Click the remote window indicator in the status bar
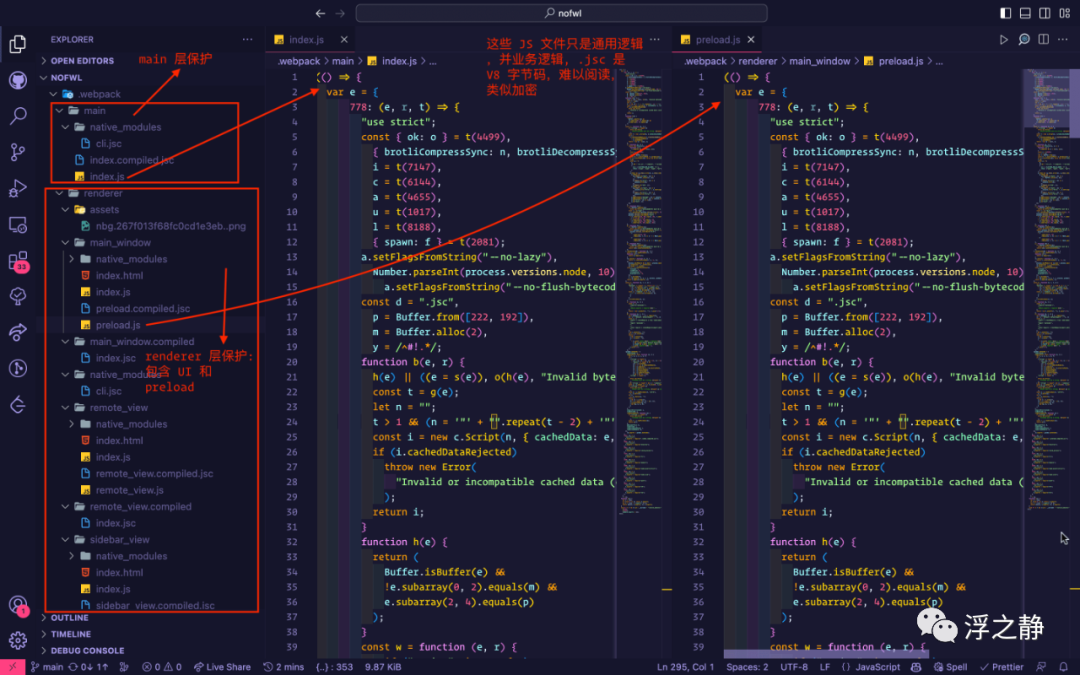 [x=12, y=667]
